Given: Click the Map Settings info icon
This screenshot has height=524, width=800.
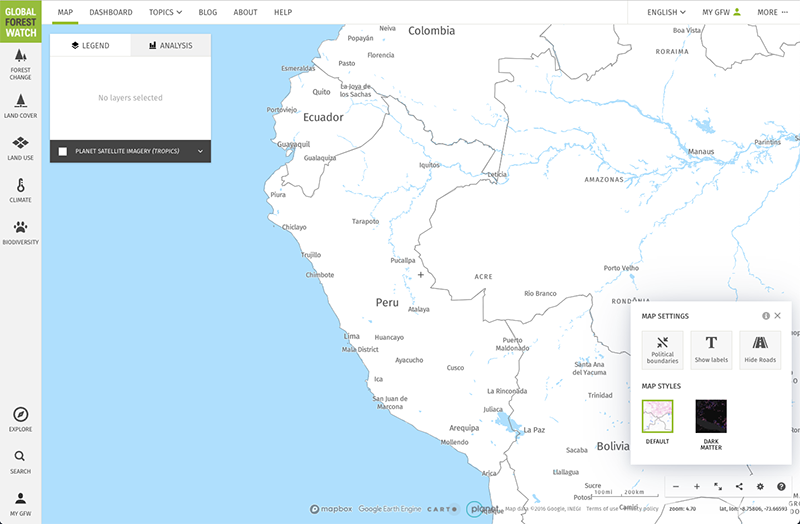Looking at the screenshot, I should (x=766, y=316).
